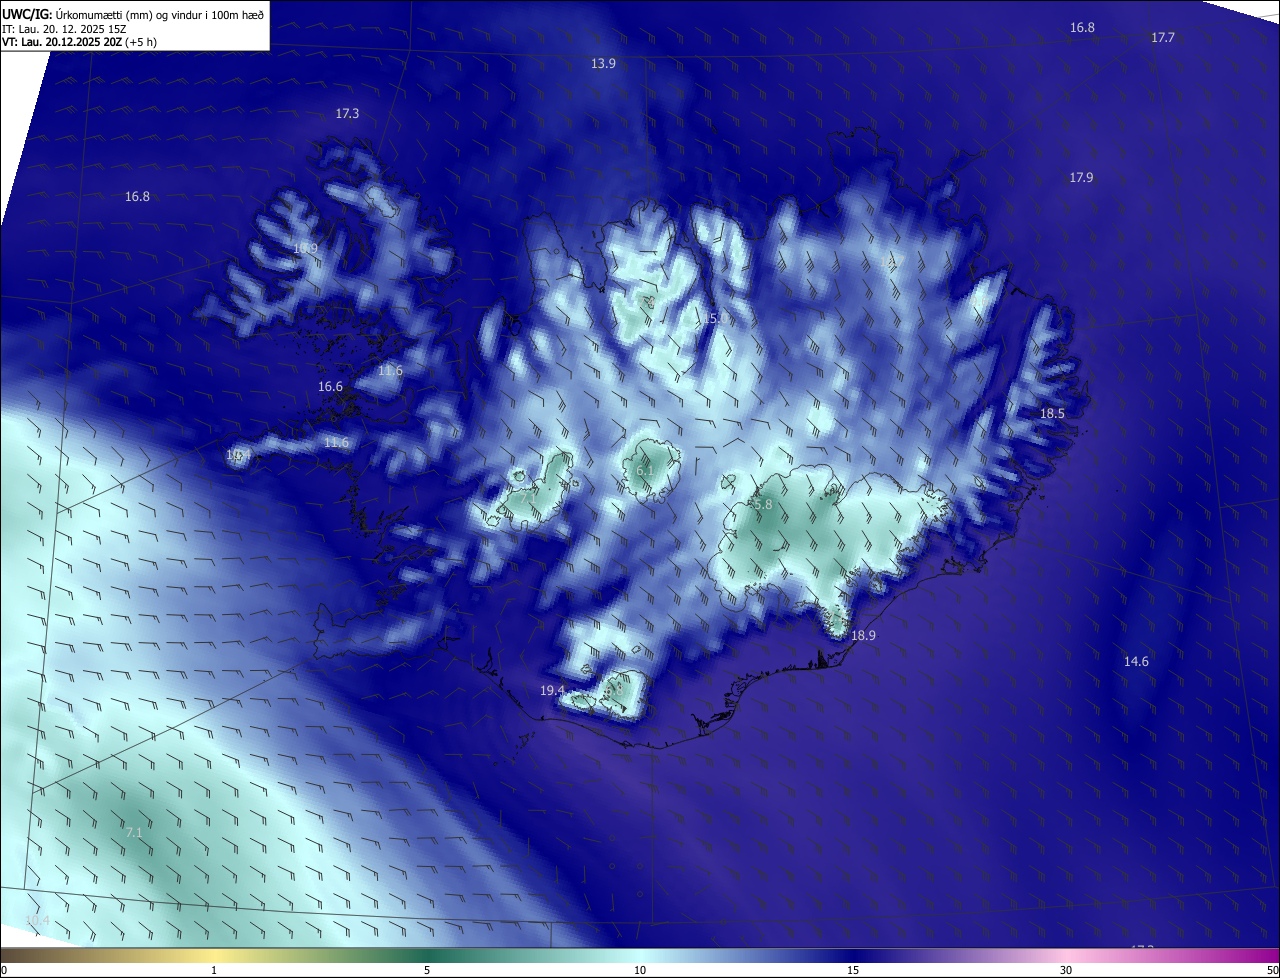Click the colorbar tick label 50
This screenshot has height=978, width=1280.
click(x=1272, y=970)
